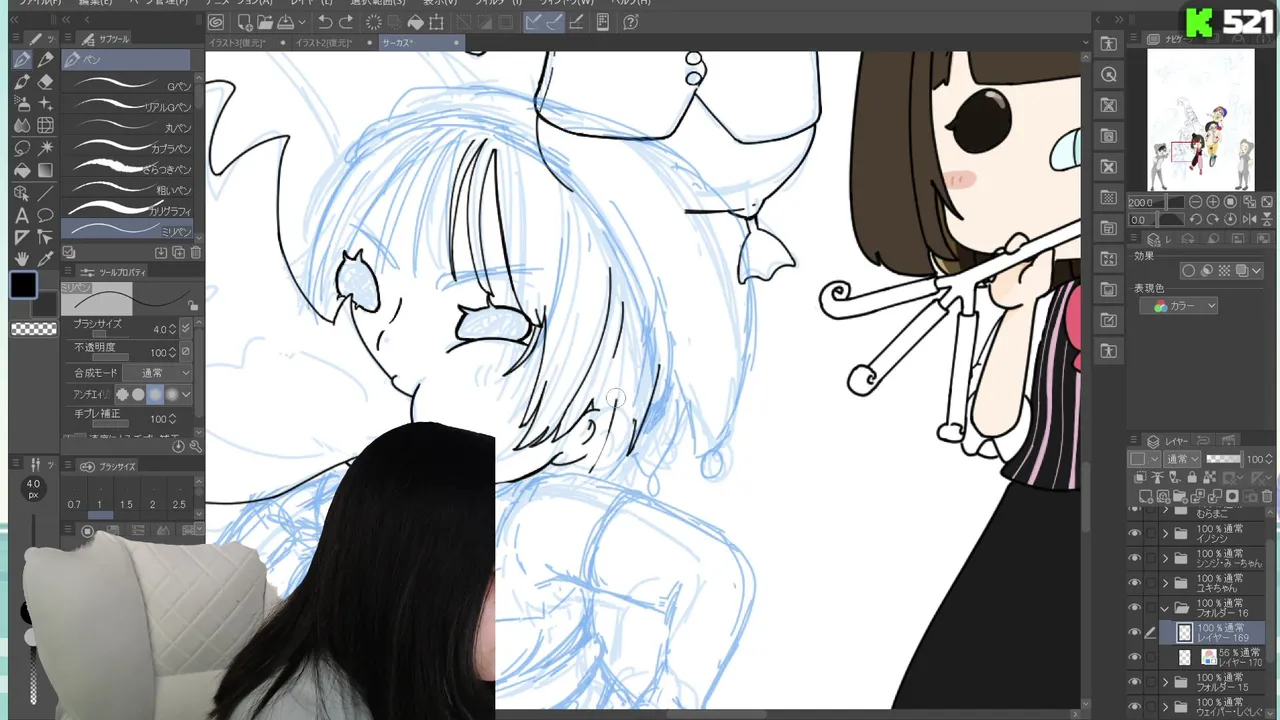Hide the フォルダー 16 layer folder
Screen dimensions: 1280x720
(1134, 608)
